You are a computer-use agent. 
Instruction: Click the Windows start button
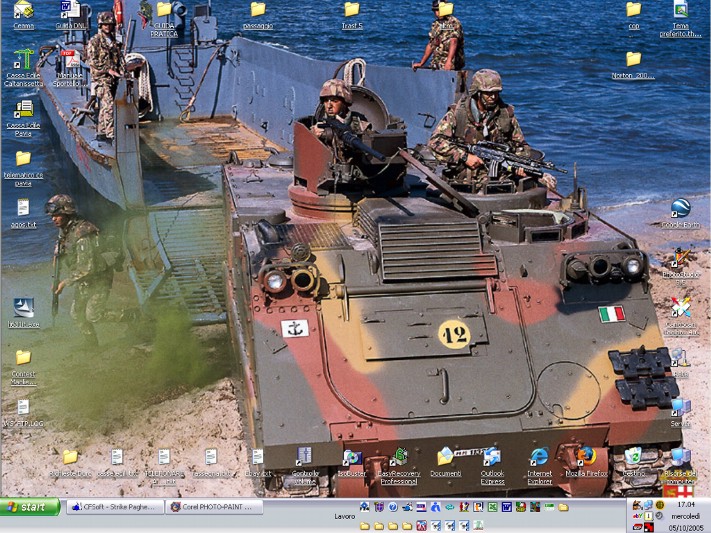point(30,507)
